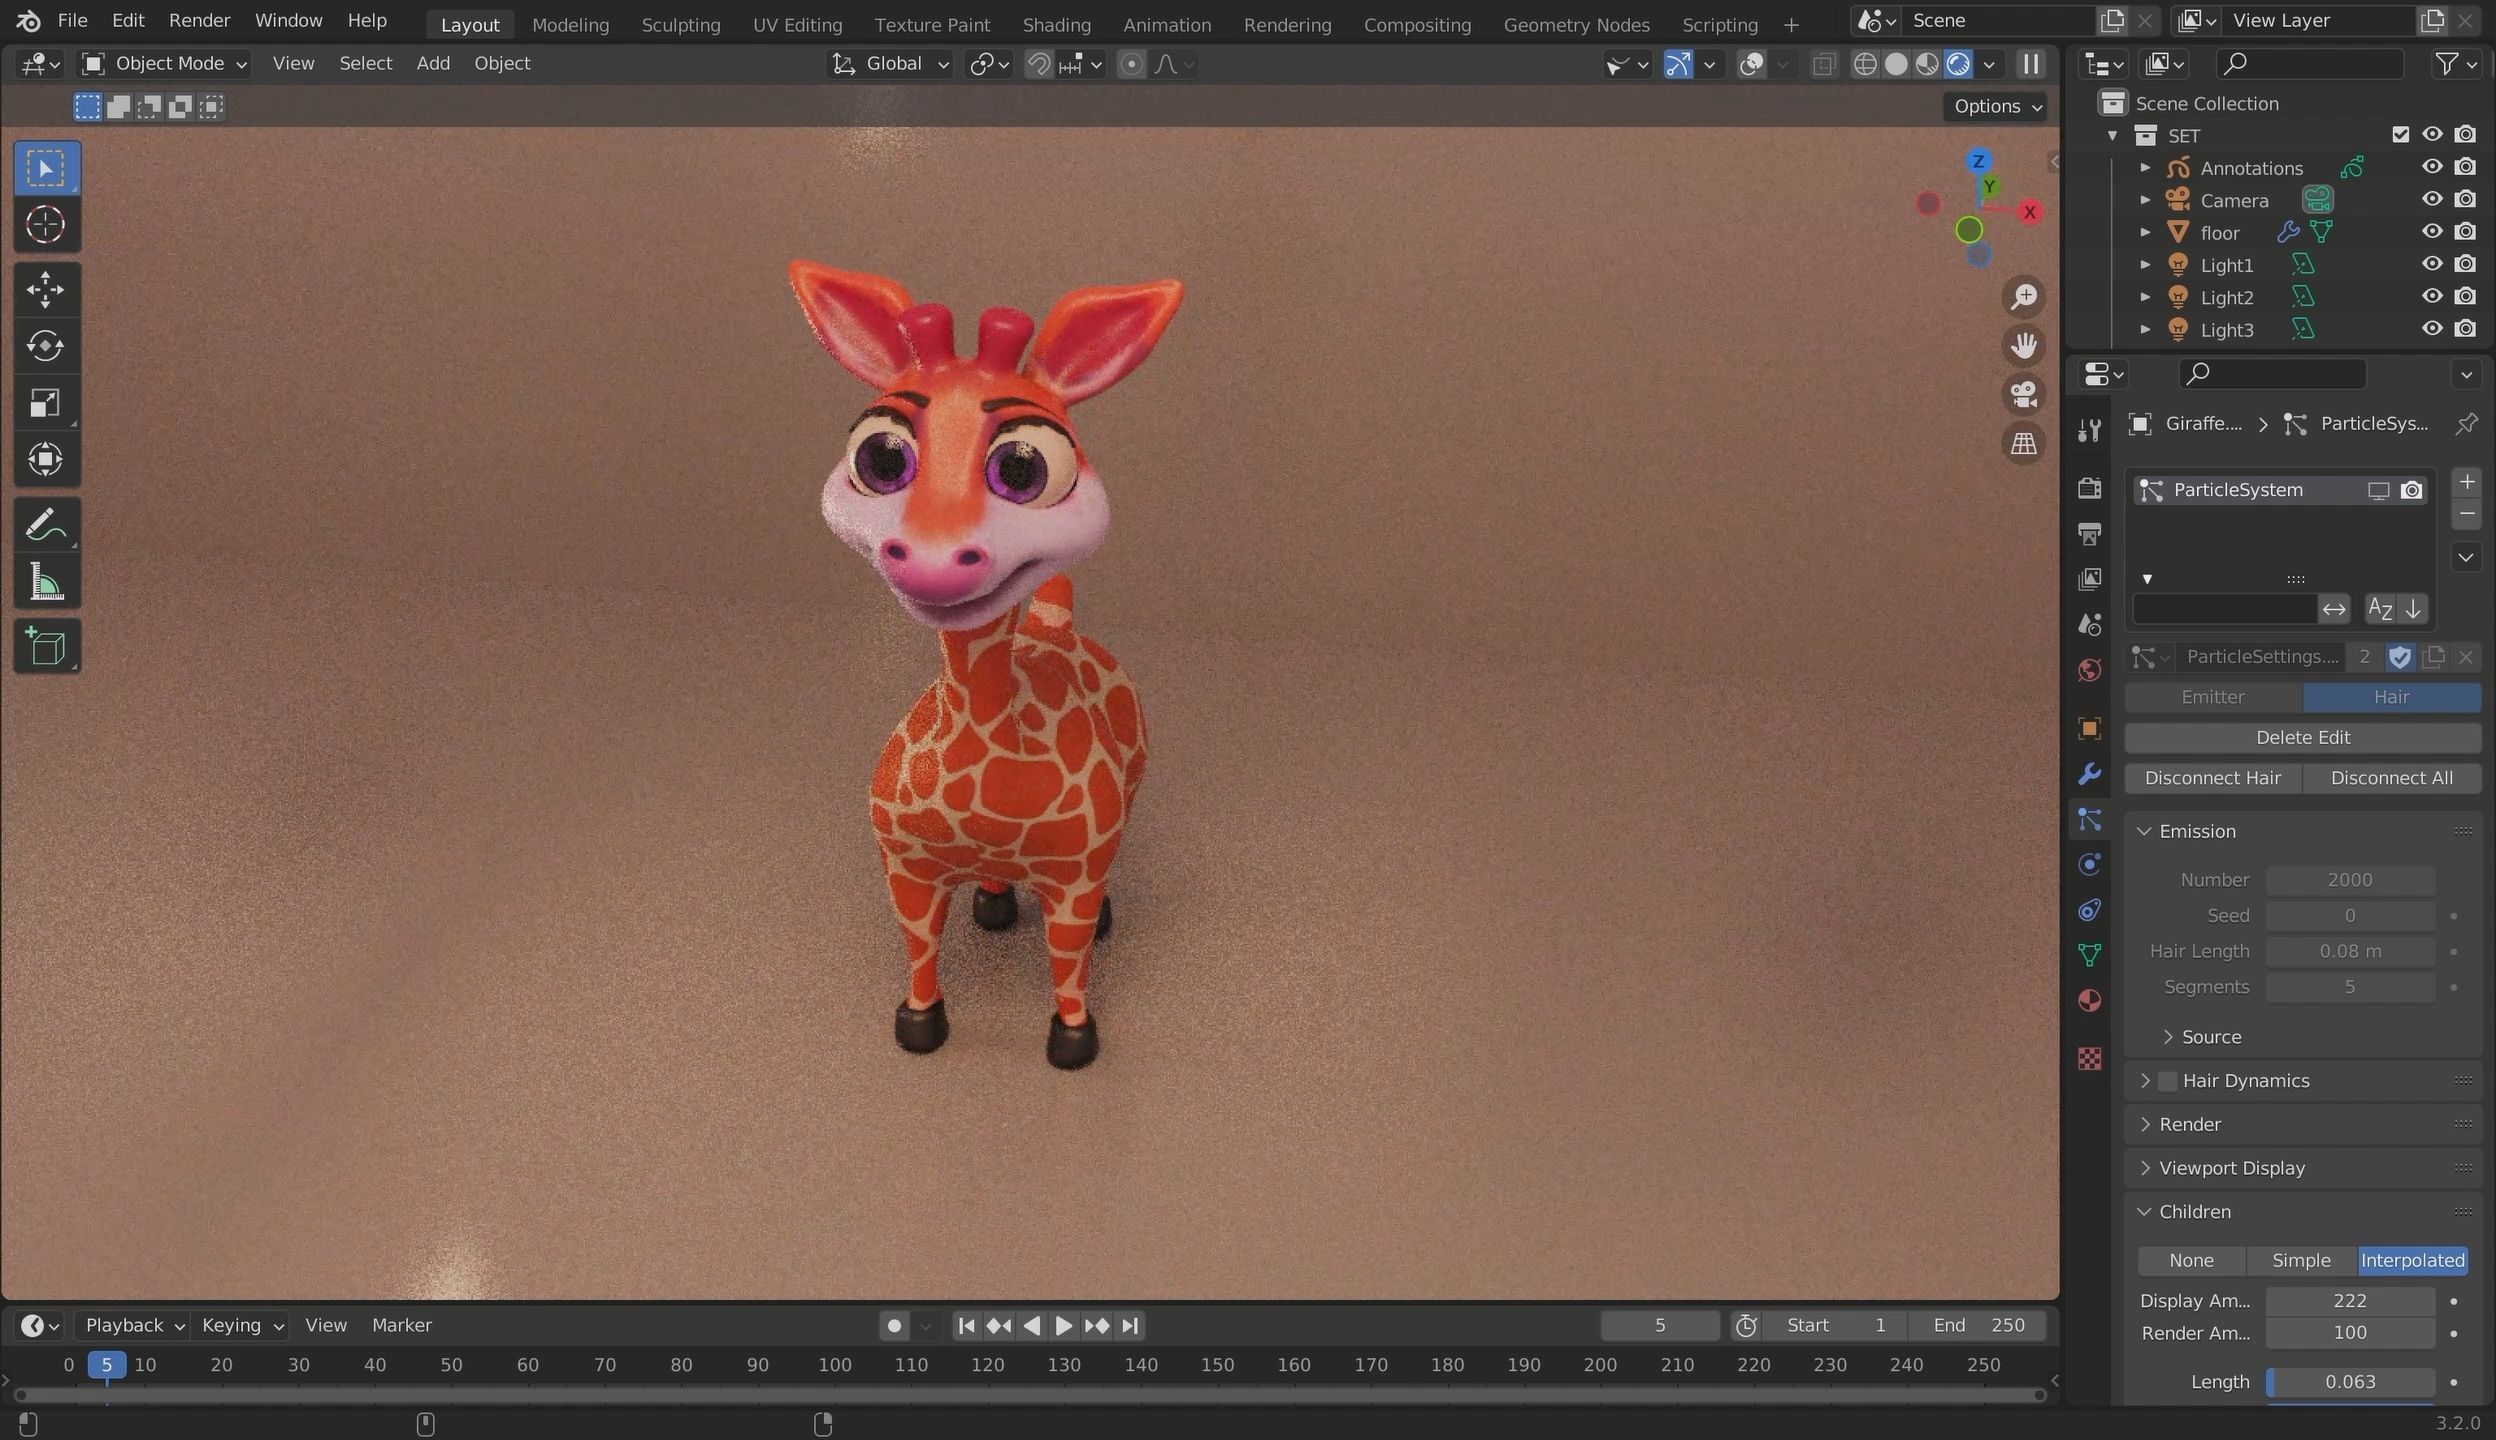Open the Object properties tab
This screenshot has height=1440, width=2496.
2089,728
